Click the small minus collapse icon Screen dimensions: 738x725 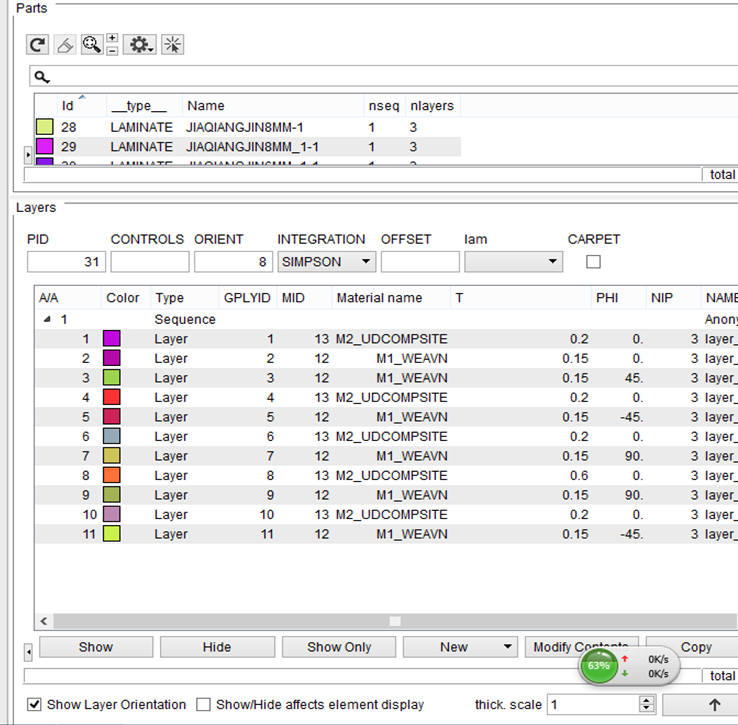click(112, 50)
